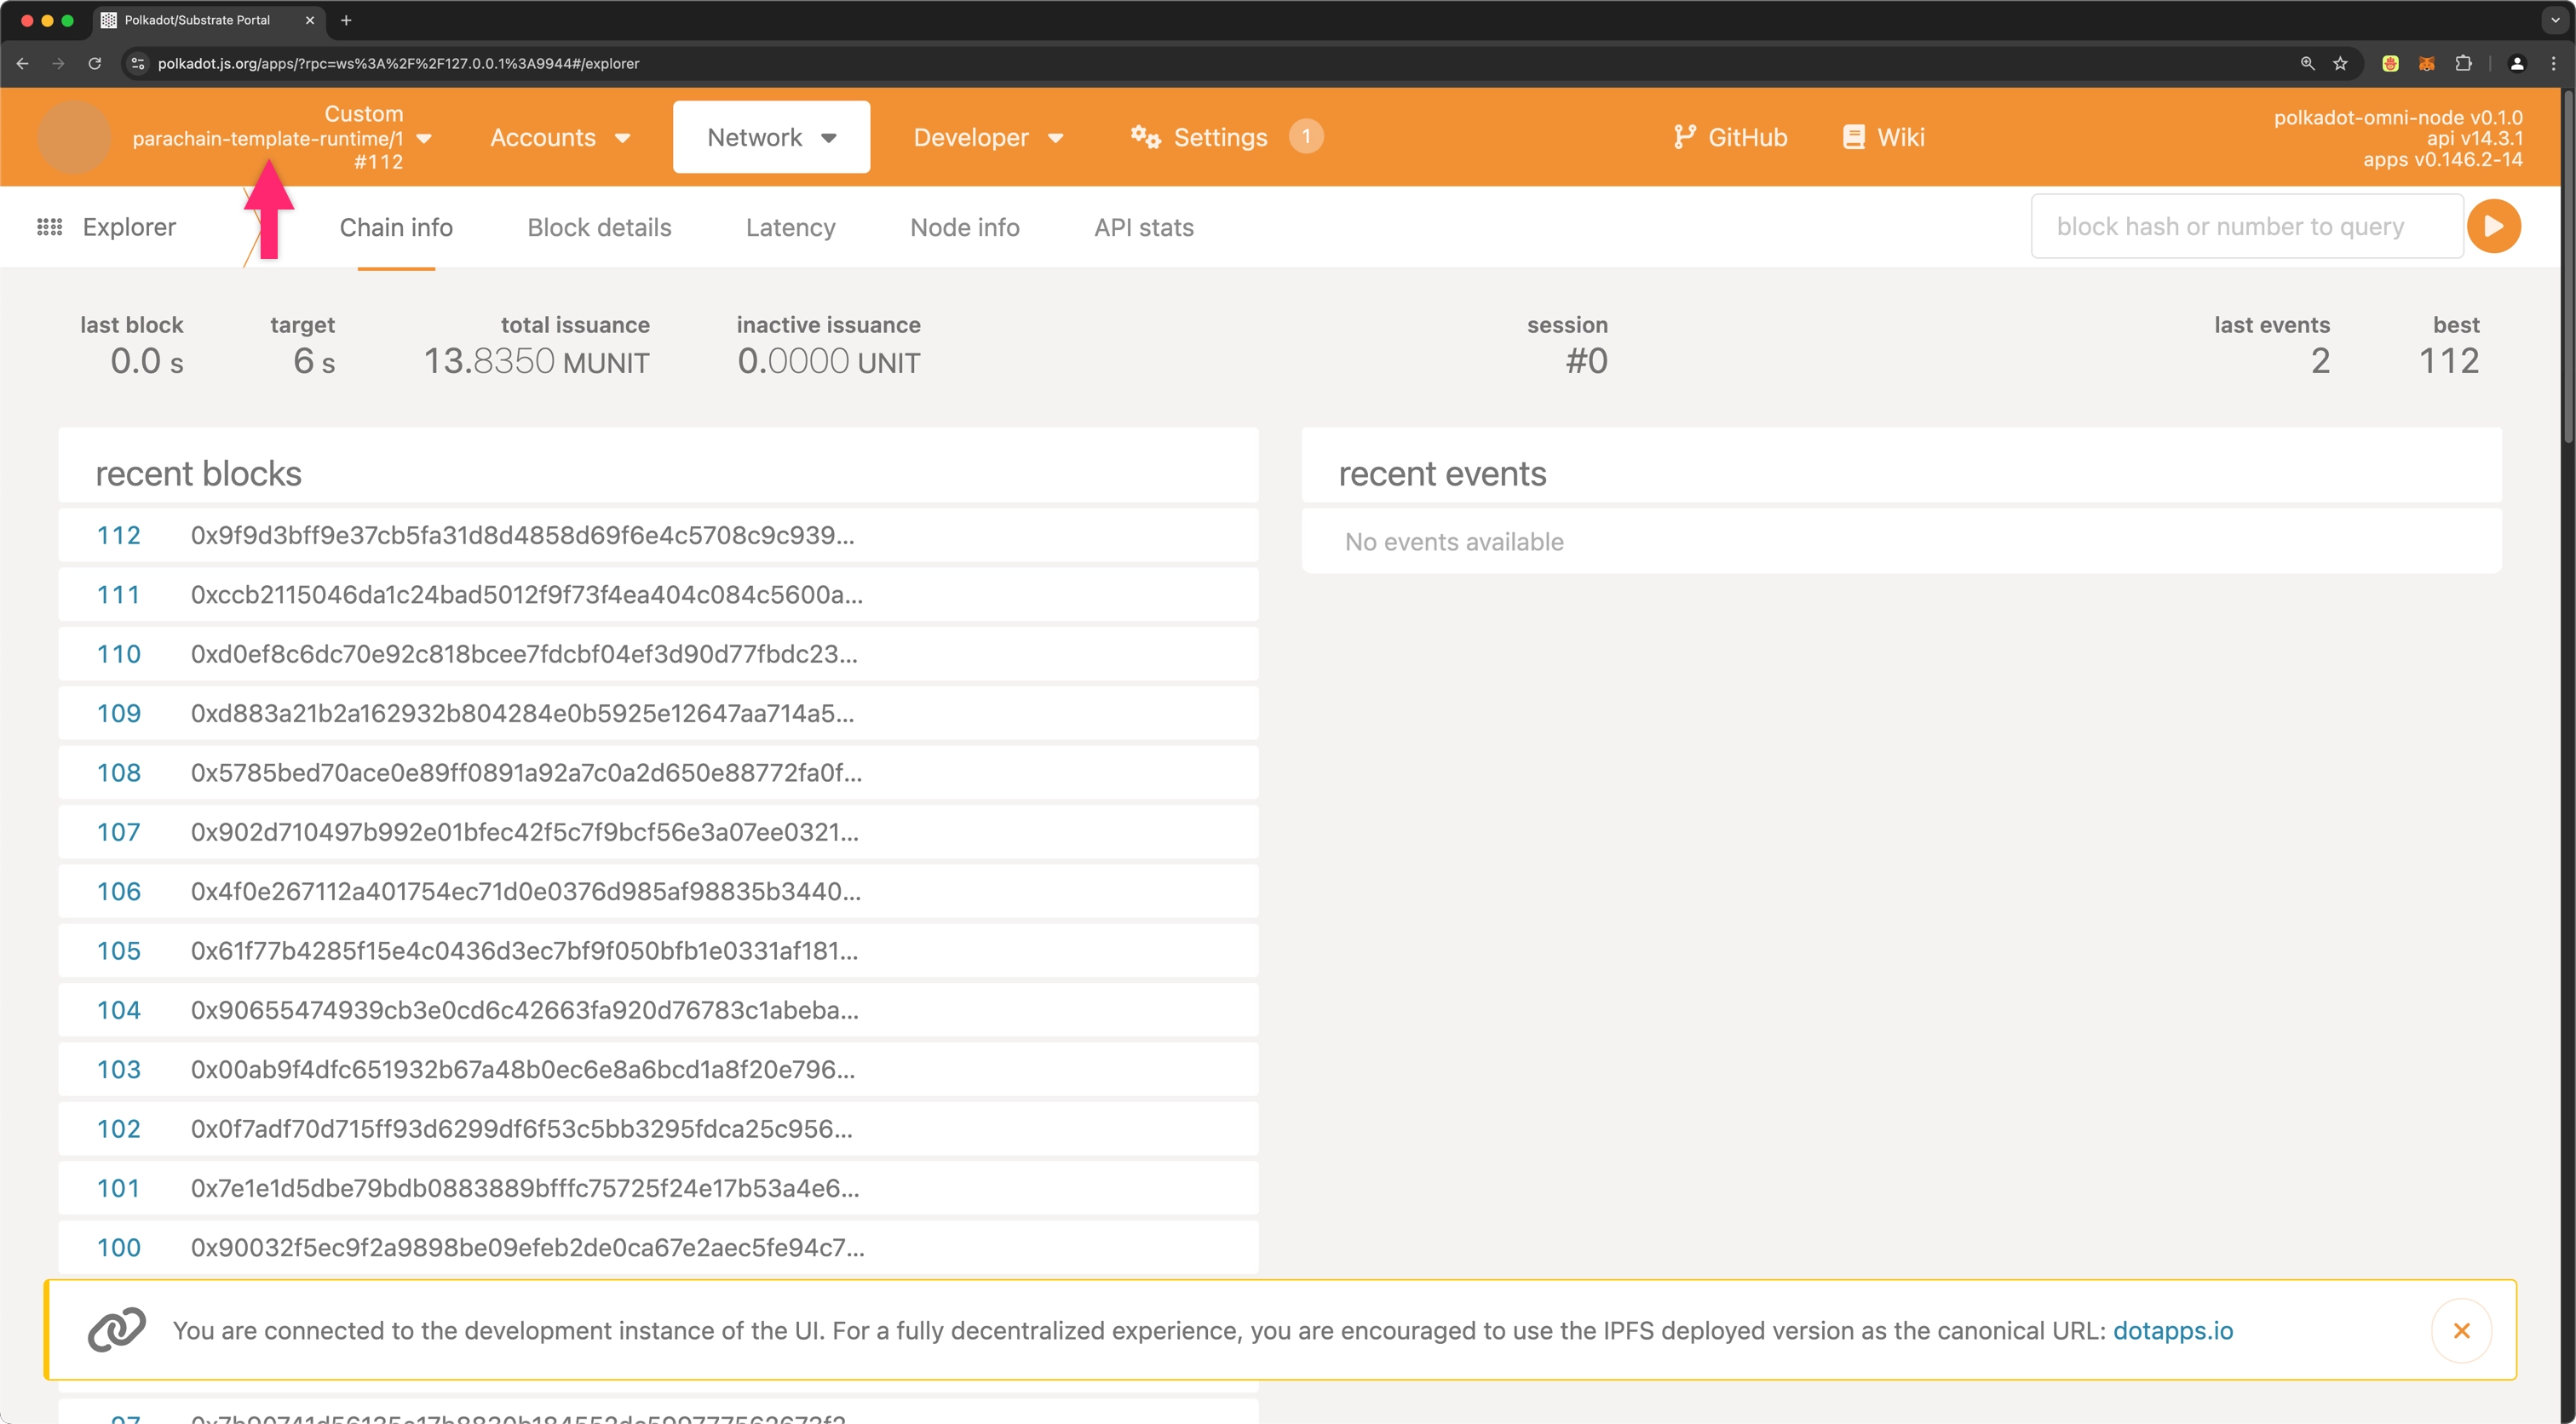
Task: Open GitHub via the branch icon
Action: [1684, 137]
